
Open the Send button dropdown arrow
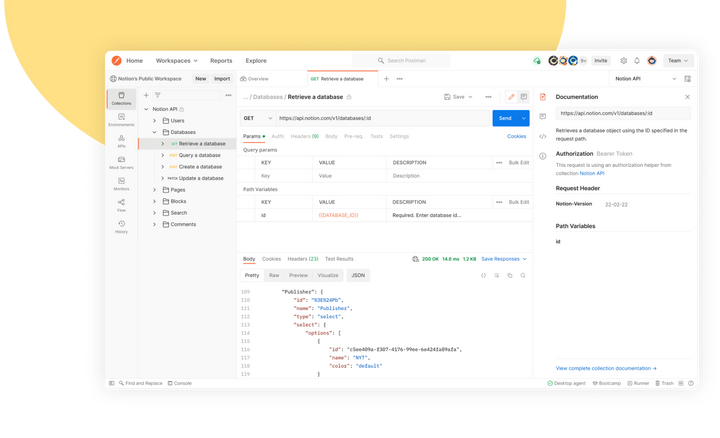click(x=523, y=118)
